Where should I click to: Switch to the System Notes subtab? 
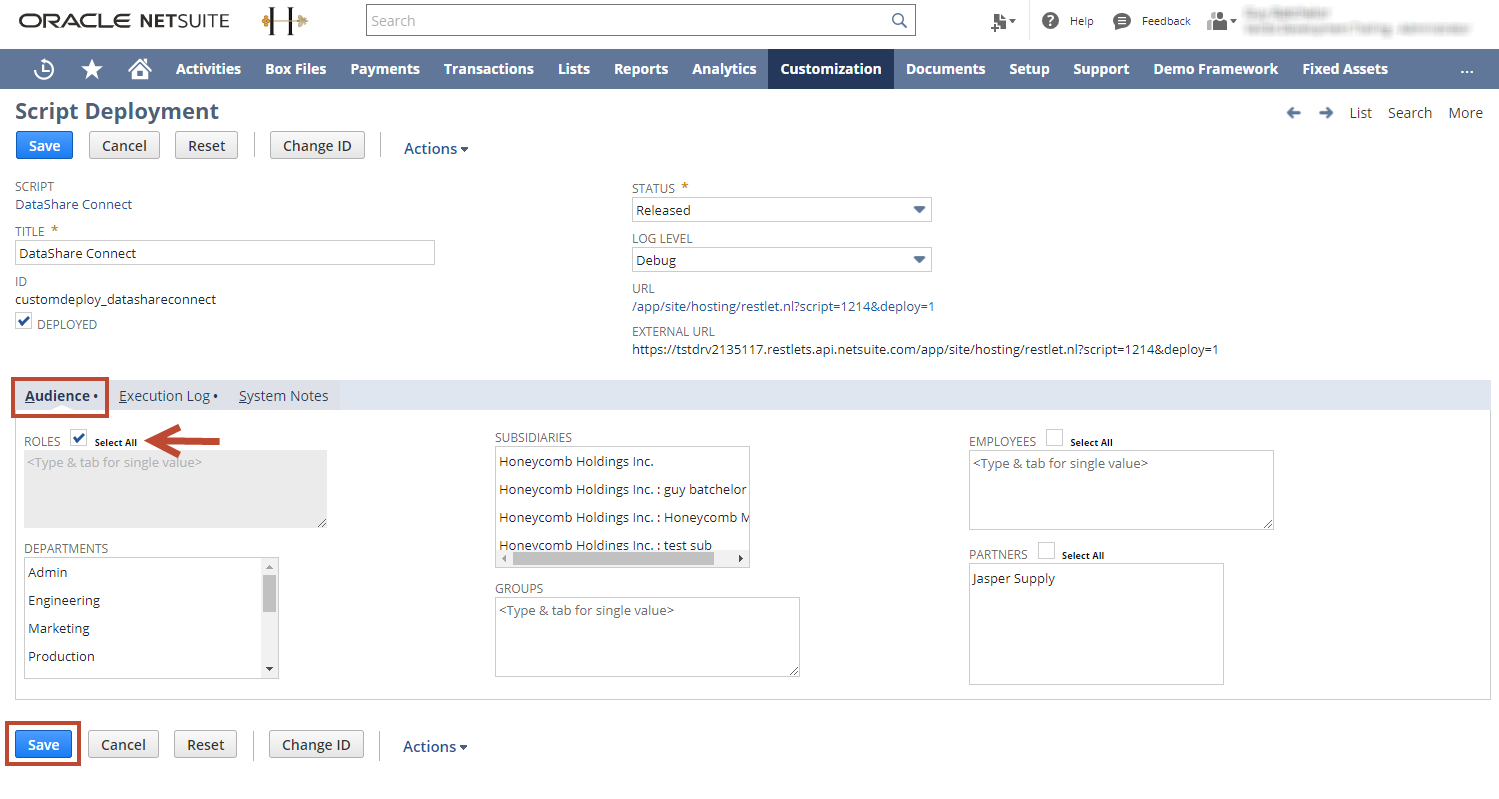(284, 396)
